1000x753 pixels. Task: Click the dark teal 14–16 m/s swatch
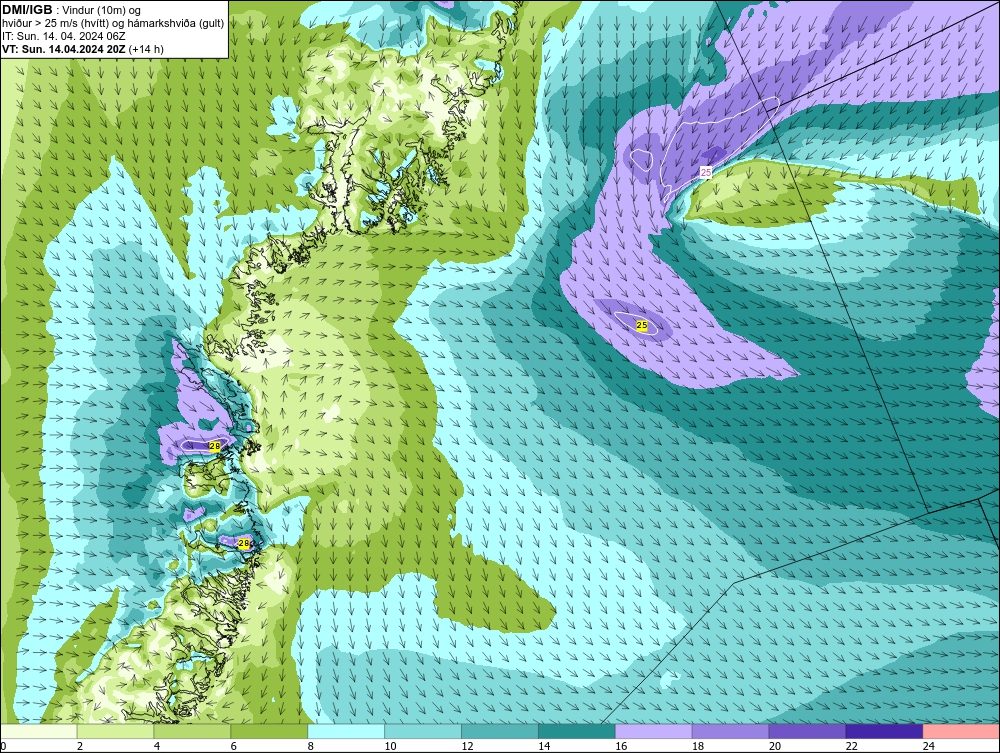point(577,731)
